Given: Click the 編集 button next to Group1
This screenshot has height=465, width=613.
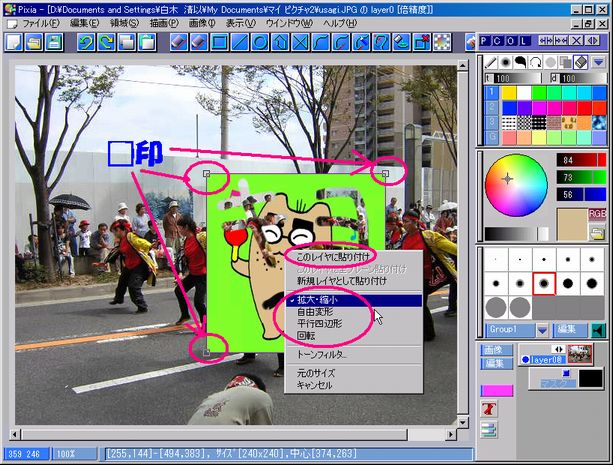Looking at the screenshot, I should pyautogui.click(x=570, y=330).
